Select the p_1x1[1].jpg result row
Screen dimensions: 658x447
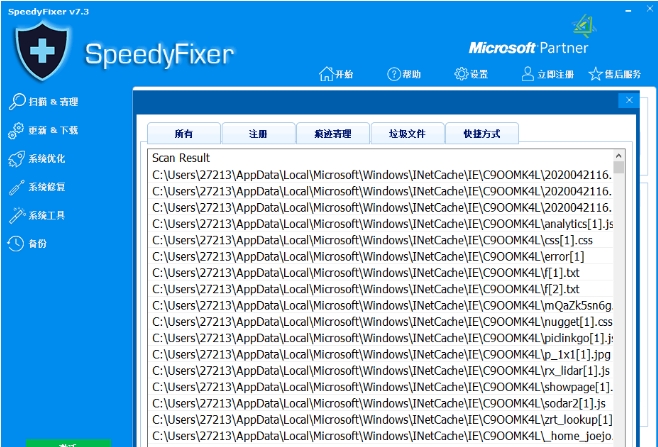pyautogui.click(x=381, y=354)
